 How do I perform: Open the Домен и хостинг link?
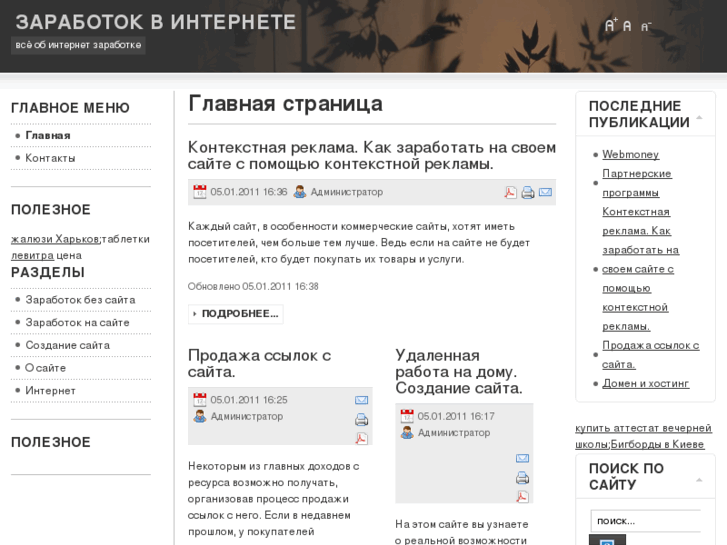pyautogui.click(x=645, y=383)
